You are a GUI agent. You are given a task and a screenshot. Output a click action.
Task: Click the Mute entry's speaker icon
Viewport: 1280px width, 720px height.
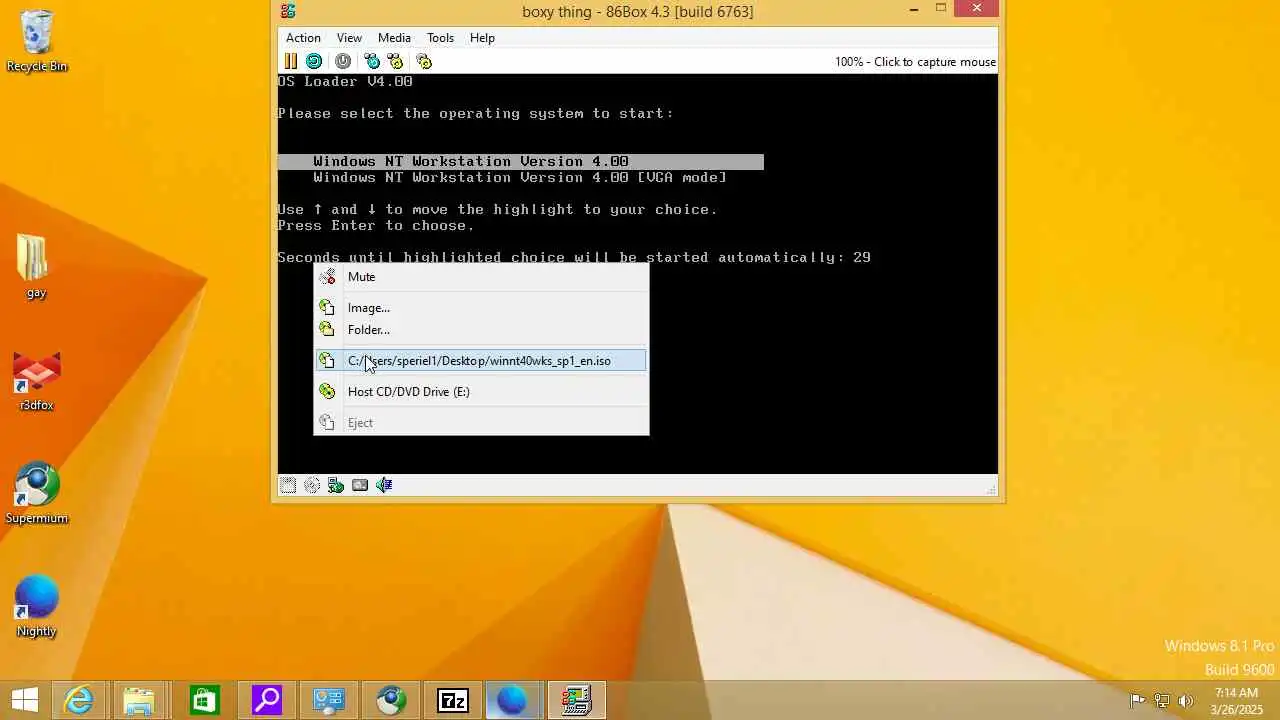(327, 277)
